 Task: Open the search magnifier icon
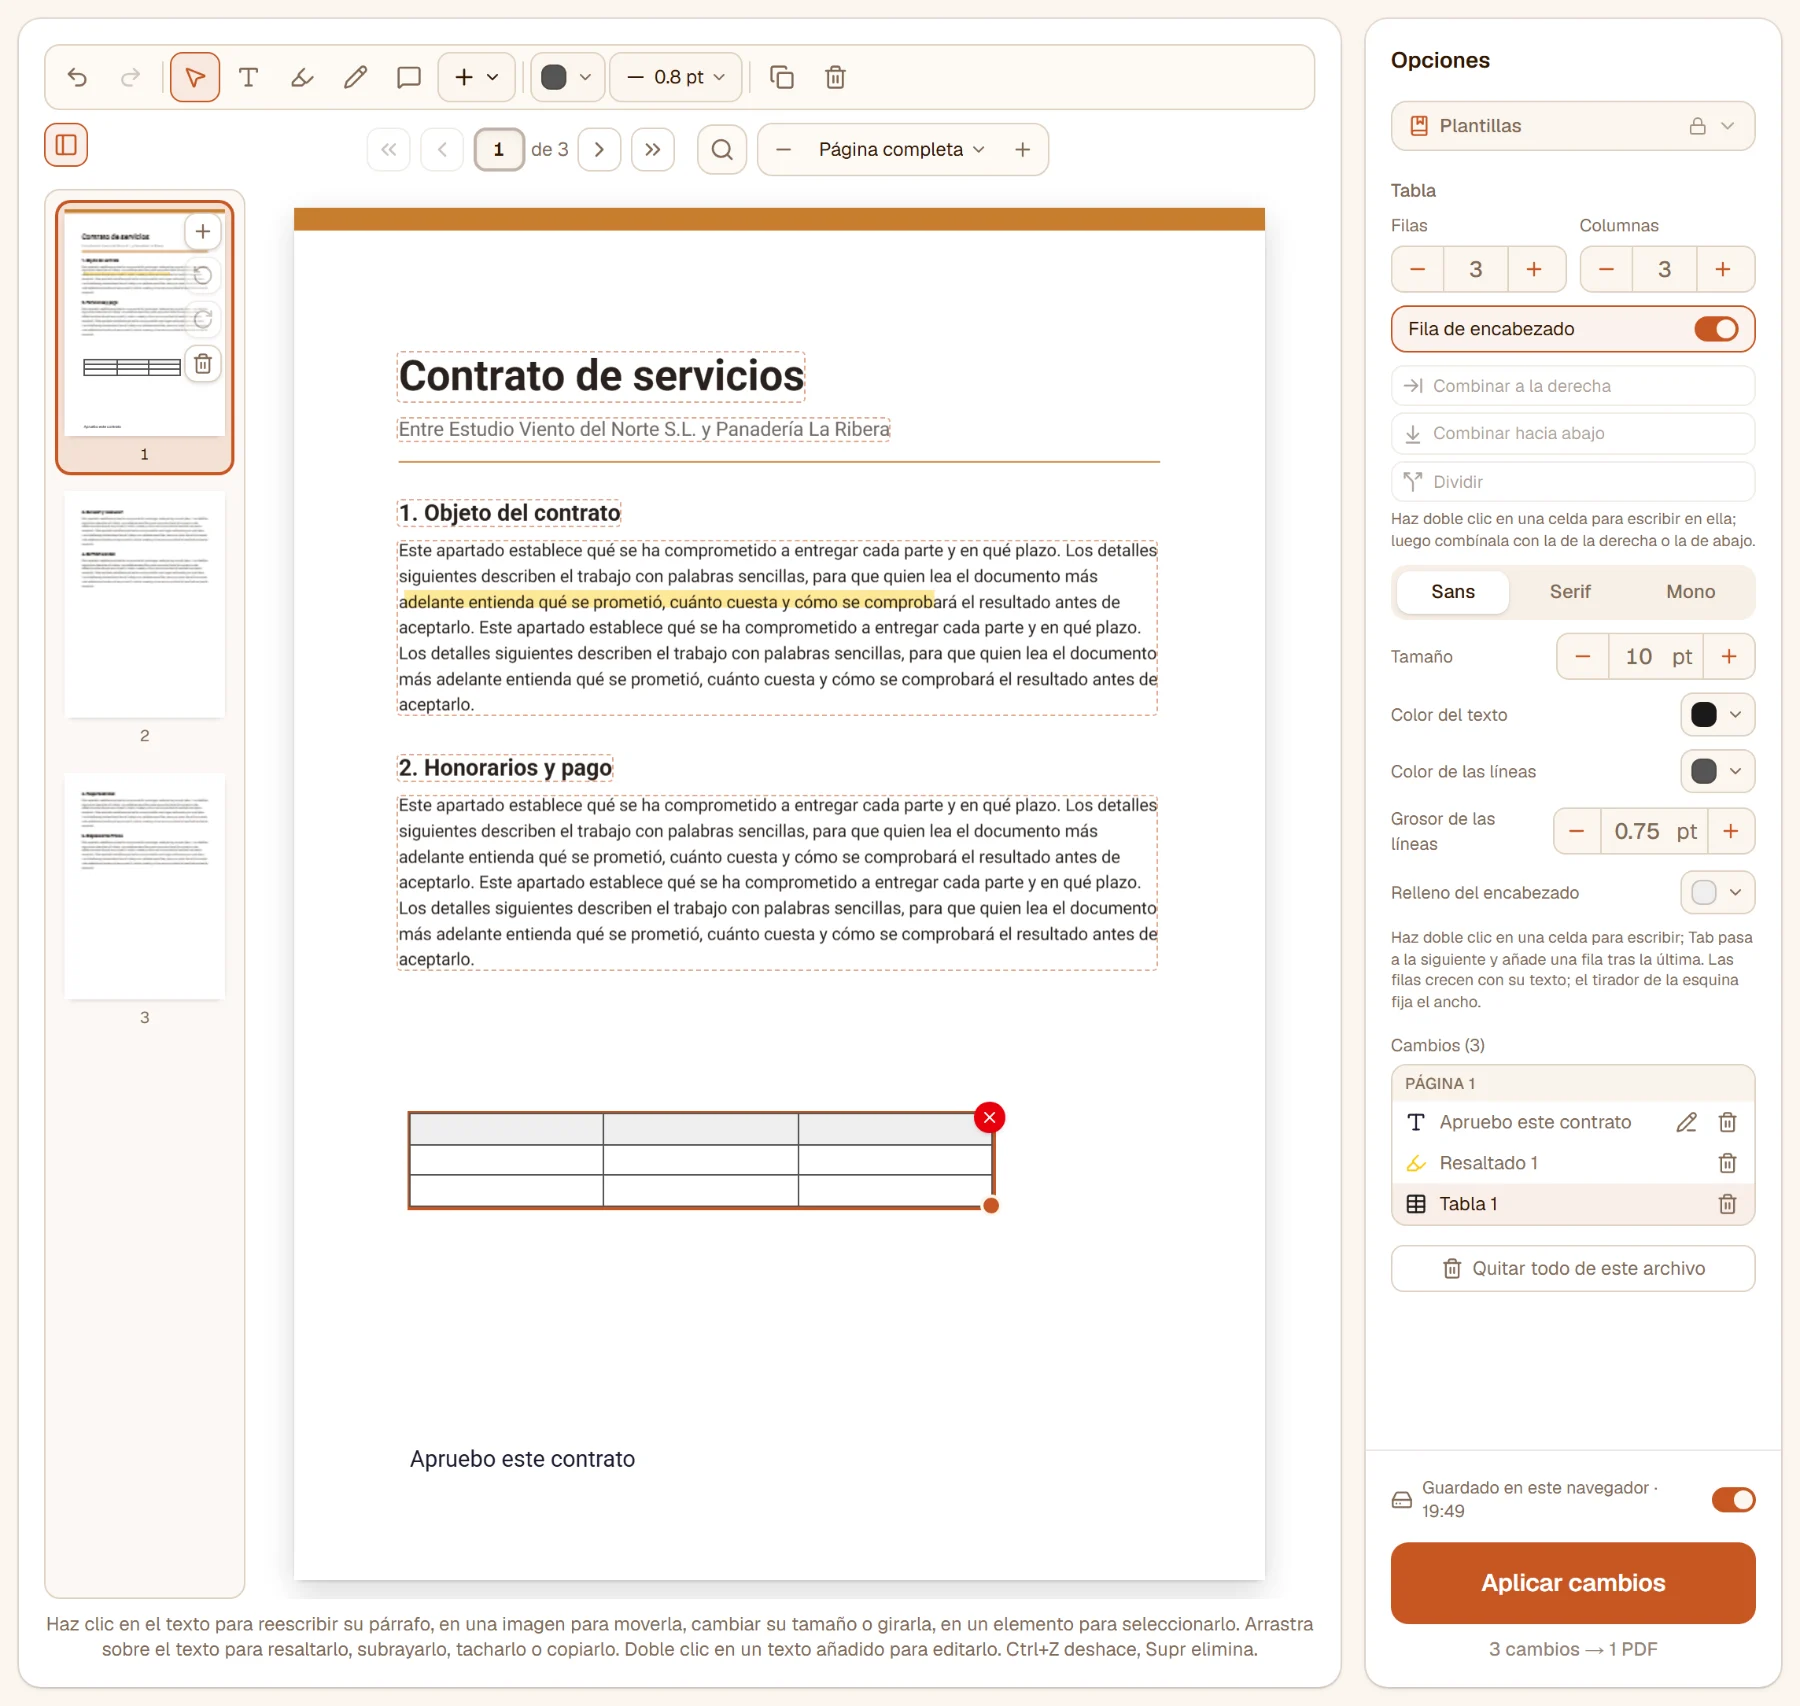[722, 149]
